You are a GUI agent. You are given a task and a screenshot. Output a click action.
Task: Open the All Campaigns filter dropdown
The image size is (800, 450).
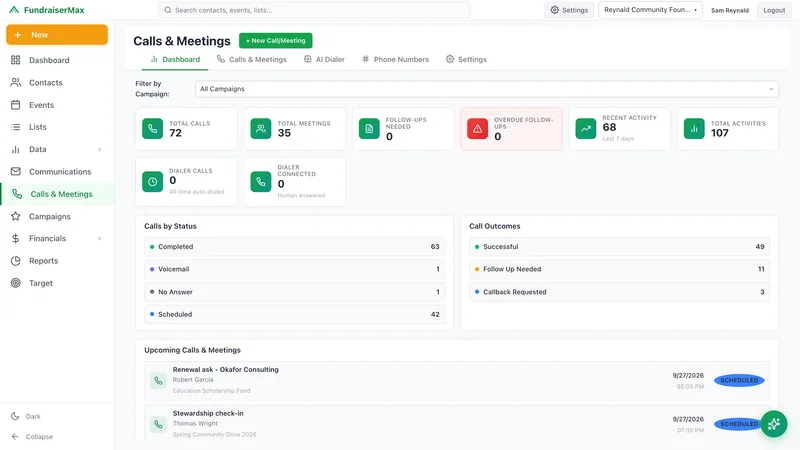point(487,89)
